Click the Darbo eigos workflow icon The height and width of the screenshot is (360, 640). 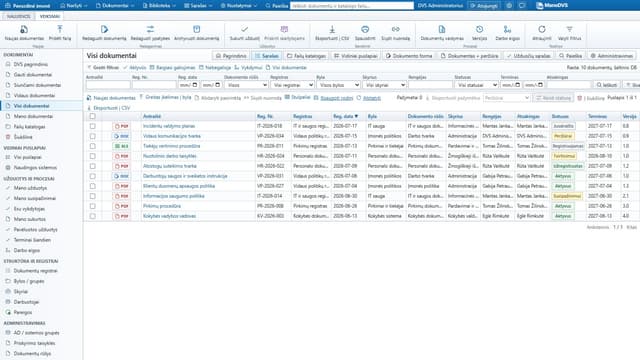pos(507,29)
